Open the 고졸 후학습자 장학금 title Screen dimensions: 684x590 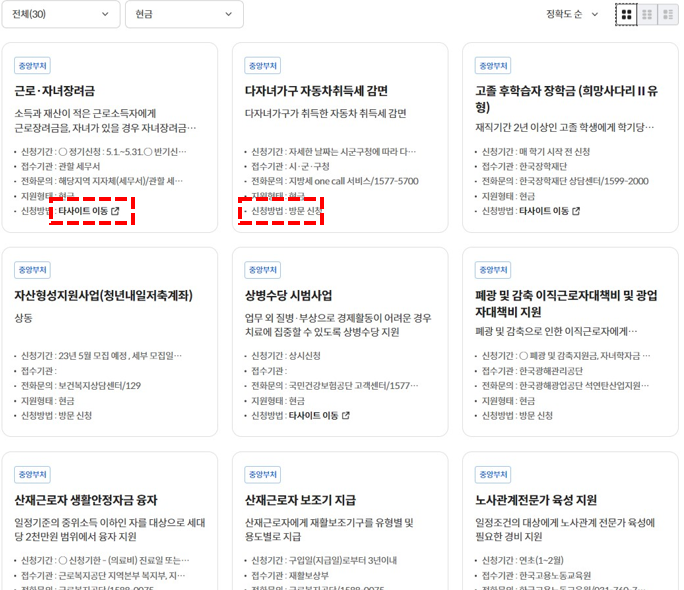tap(567, 99)
